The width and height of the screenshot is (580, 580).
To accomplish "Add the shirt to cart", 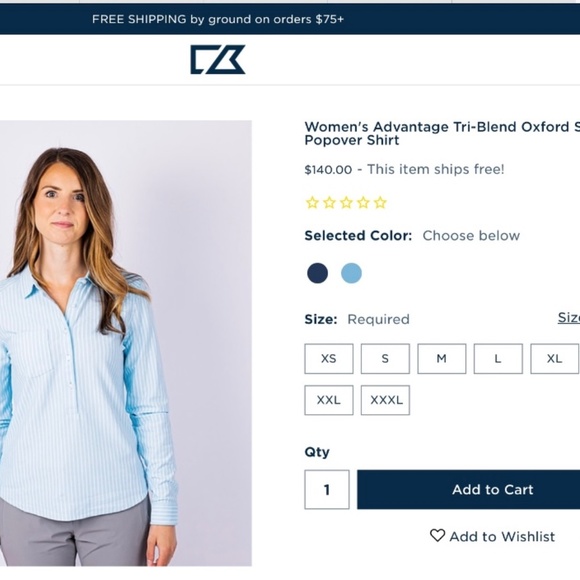I will click(468, 489).
